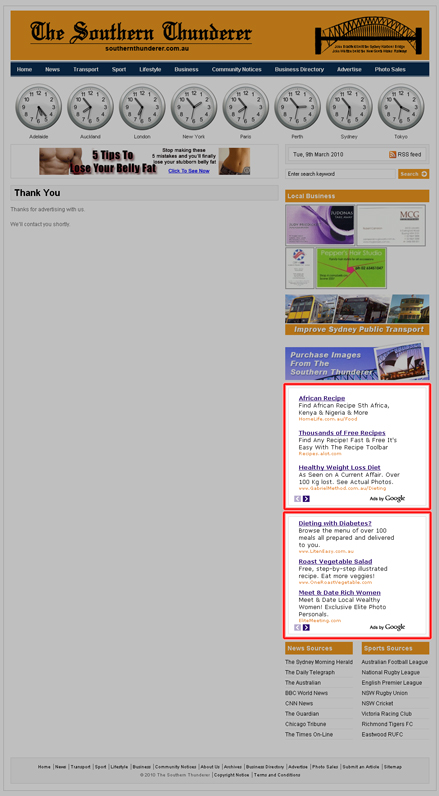Screen dimensions: 439x796
Task: Click previous arrow in second Google ads block
Action: pyautogui.click(x=297, y=627)
